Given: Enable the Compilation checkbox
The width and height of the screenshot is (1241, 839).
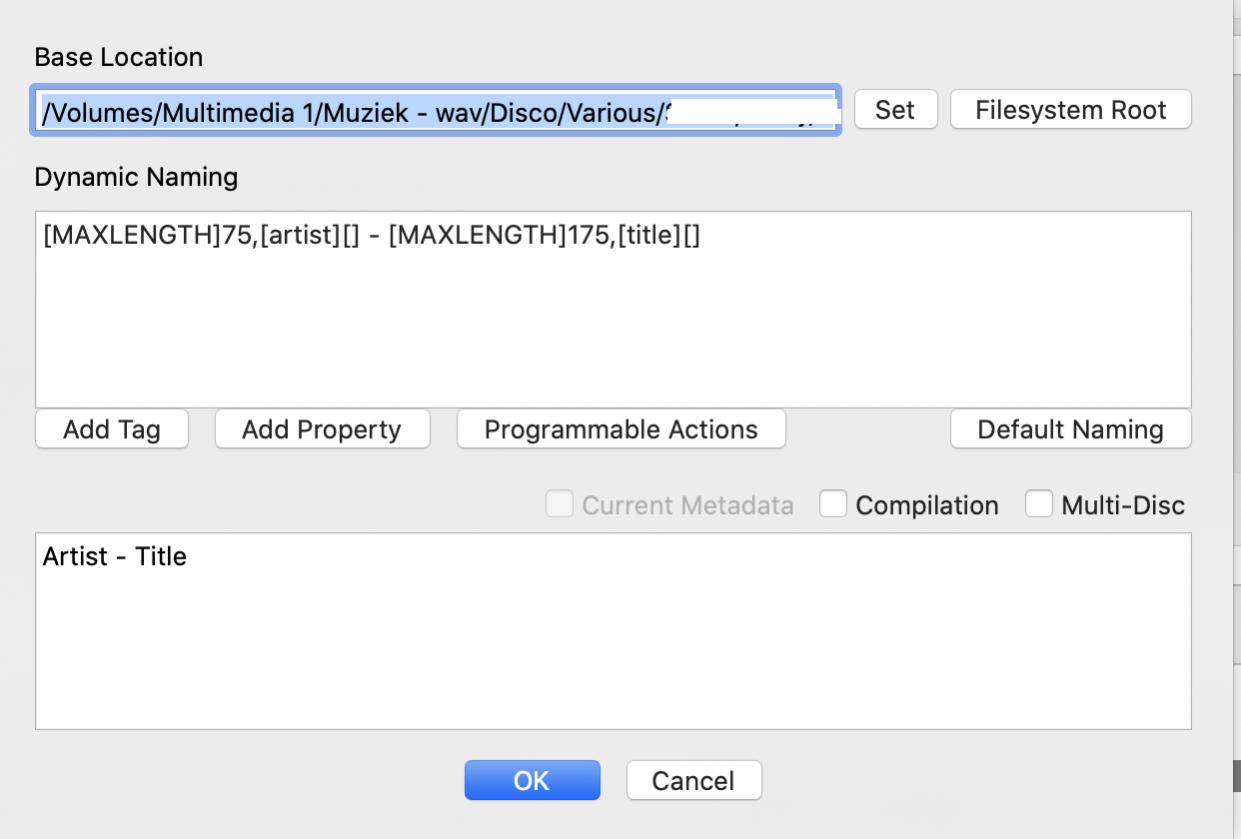Looking at the screenshot, I should tap(833, 505).
